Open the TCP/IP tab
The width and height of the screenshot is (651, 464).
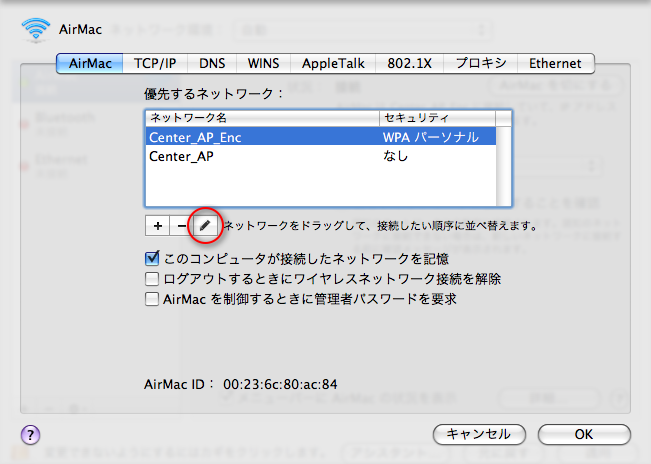(155, 63)
